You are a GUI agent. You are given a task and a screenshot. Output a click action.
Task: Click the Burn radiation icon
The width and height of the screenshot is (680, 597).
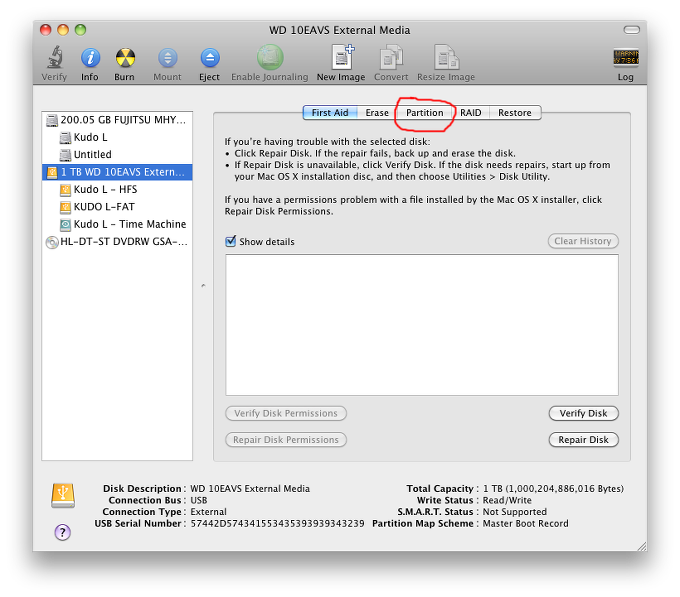point(125,58)
